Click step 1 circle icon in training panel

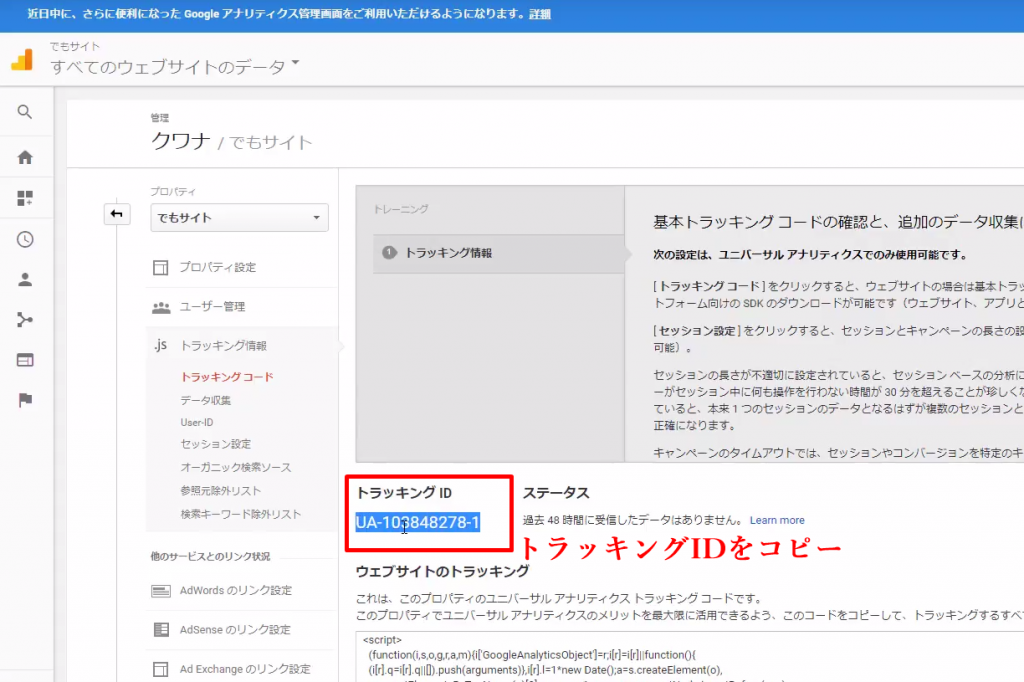point(389,253)
